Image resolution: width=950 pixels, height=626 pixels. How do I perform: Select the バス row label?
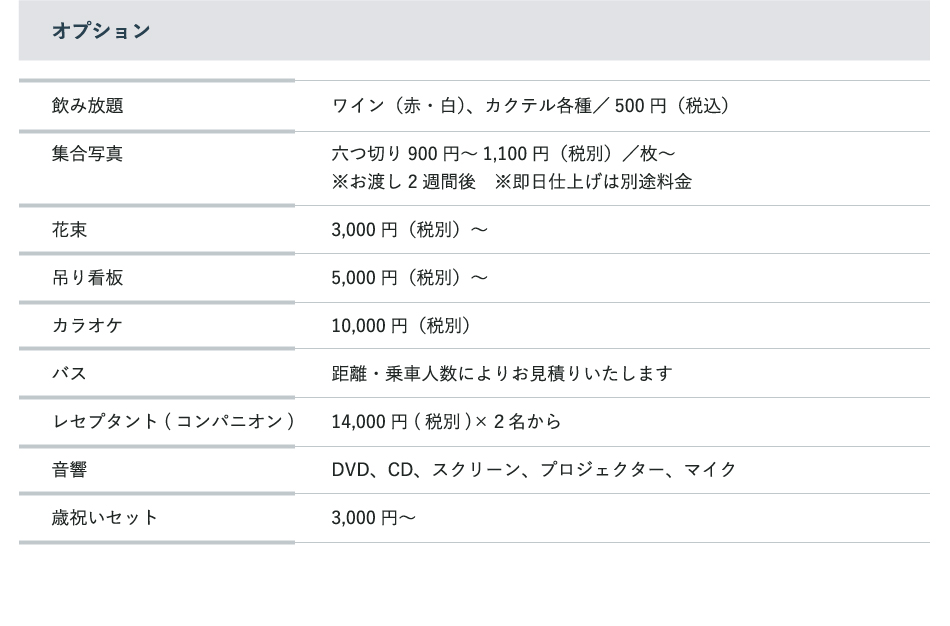pos(70,374)
